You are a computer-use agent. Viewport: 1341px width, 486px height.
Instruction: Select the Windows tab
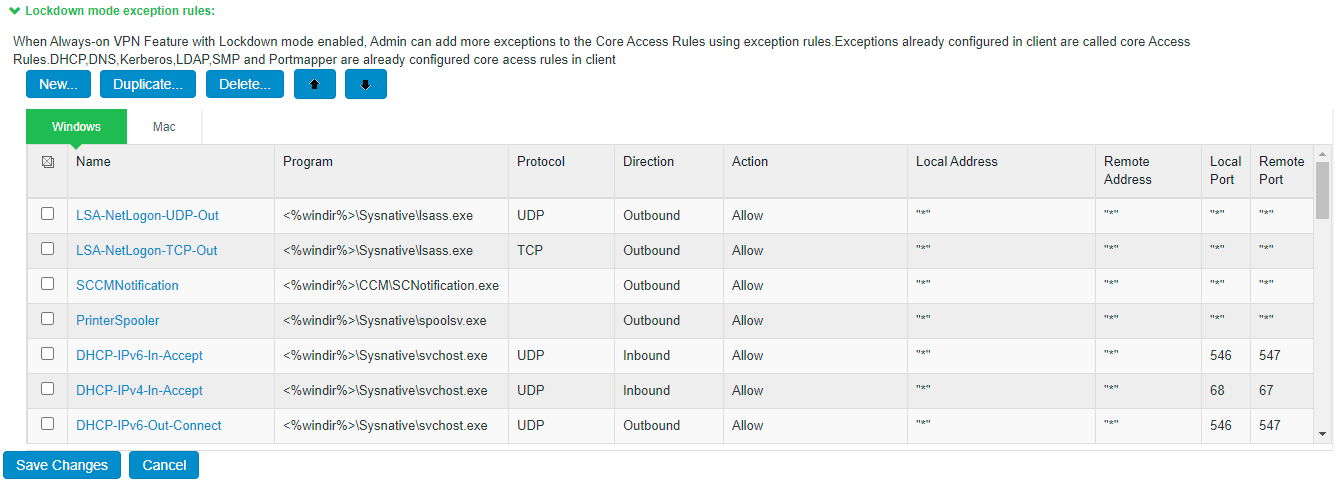click(x=76, y=127)
